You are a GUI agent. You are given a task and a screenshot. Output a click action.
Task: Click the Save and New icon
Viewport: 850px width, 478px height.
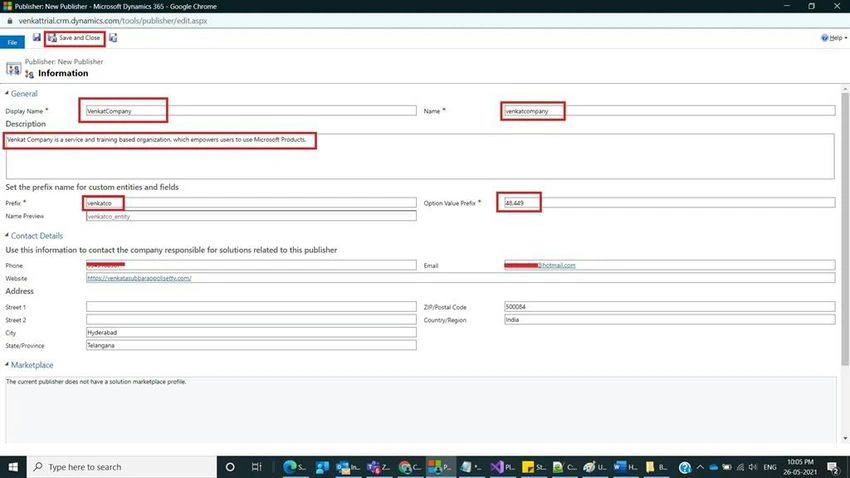(113, 38)
